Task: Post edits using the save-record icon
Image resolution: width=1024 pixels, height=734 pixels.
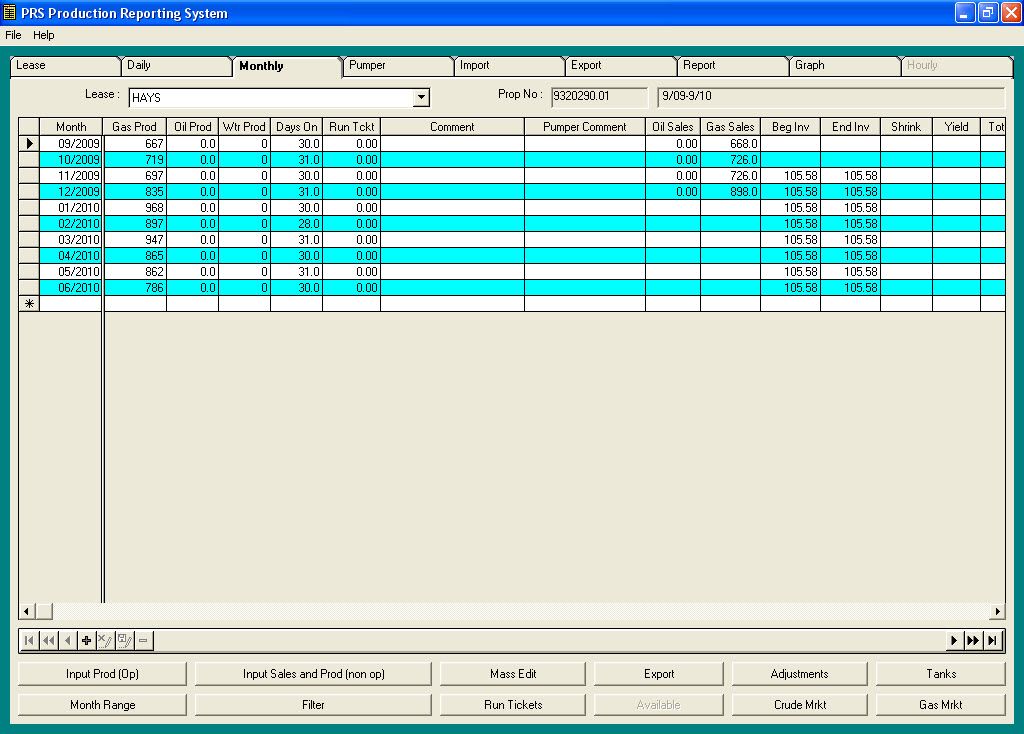Action: (123, 640)
